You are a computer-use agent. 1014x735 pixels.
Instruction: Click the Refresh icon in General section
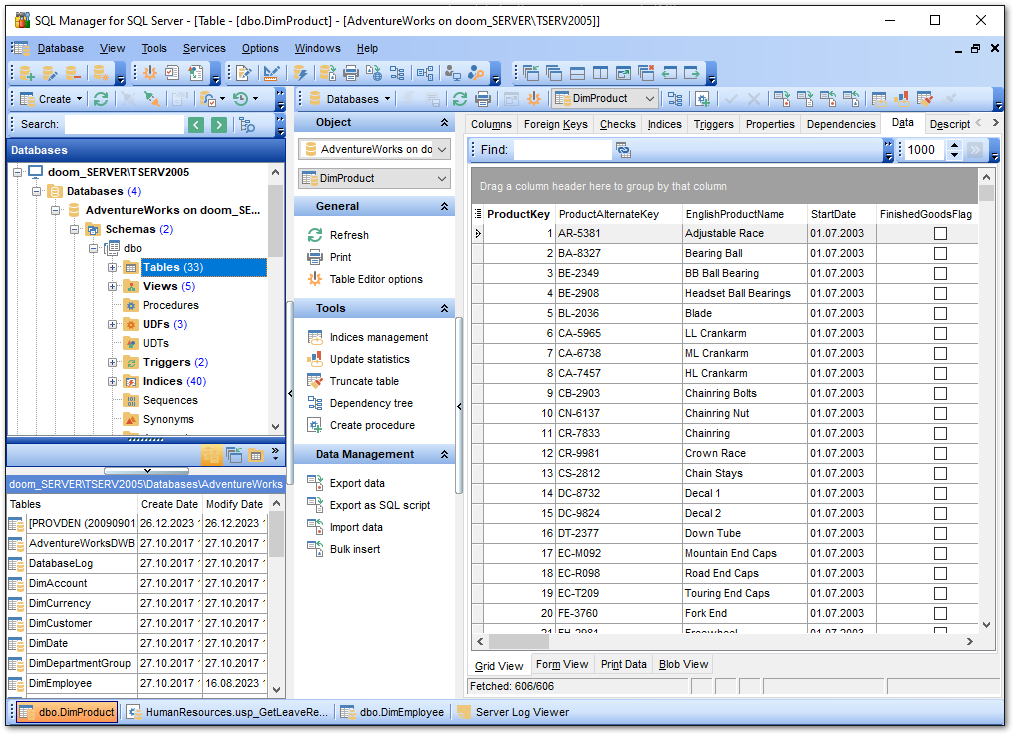coord(315,235)
